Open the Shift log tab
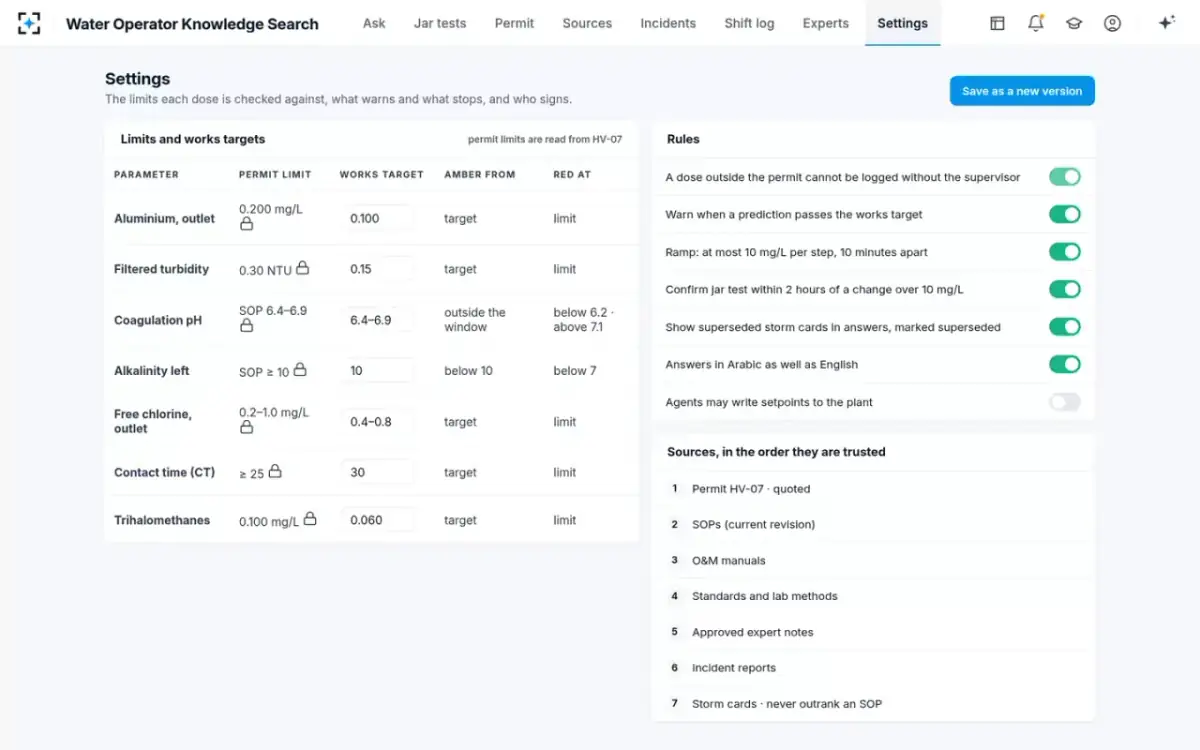The image size is (1200, 750). click(749, 23)
